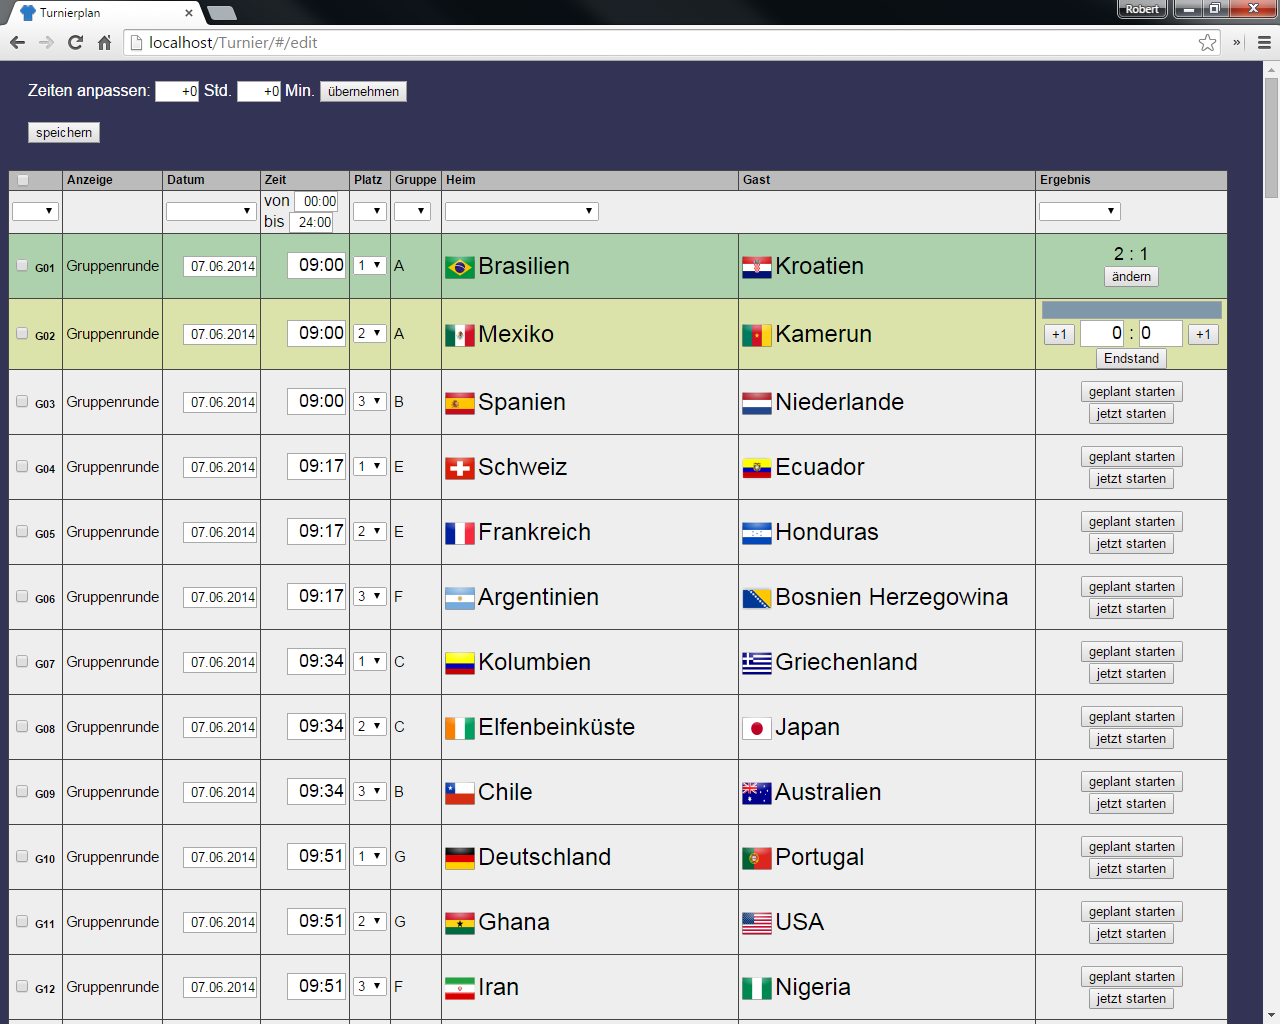The image size is (1280, 1024).
Task: Click the Niederlande flag icon
Action: [757, 403]
